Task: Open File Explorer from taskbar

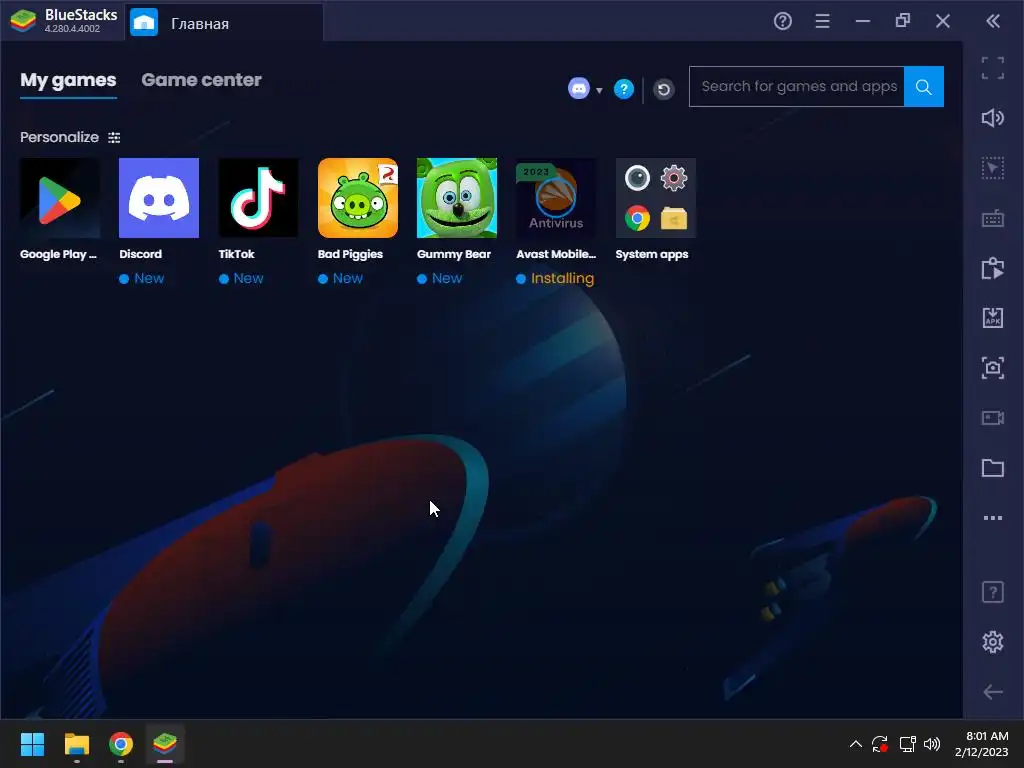Action: coord(76,744)
